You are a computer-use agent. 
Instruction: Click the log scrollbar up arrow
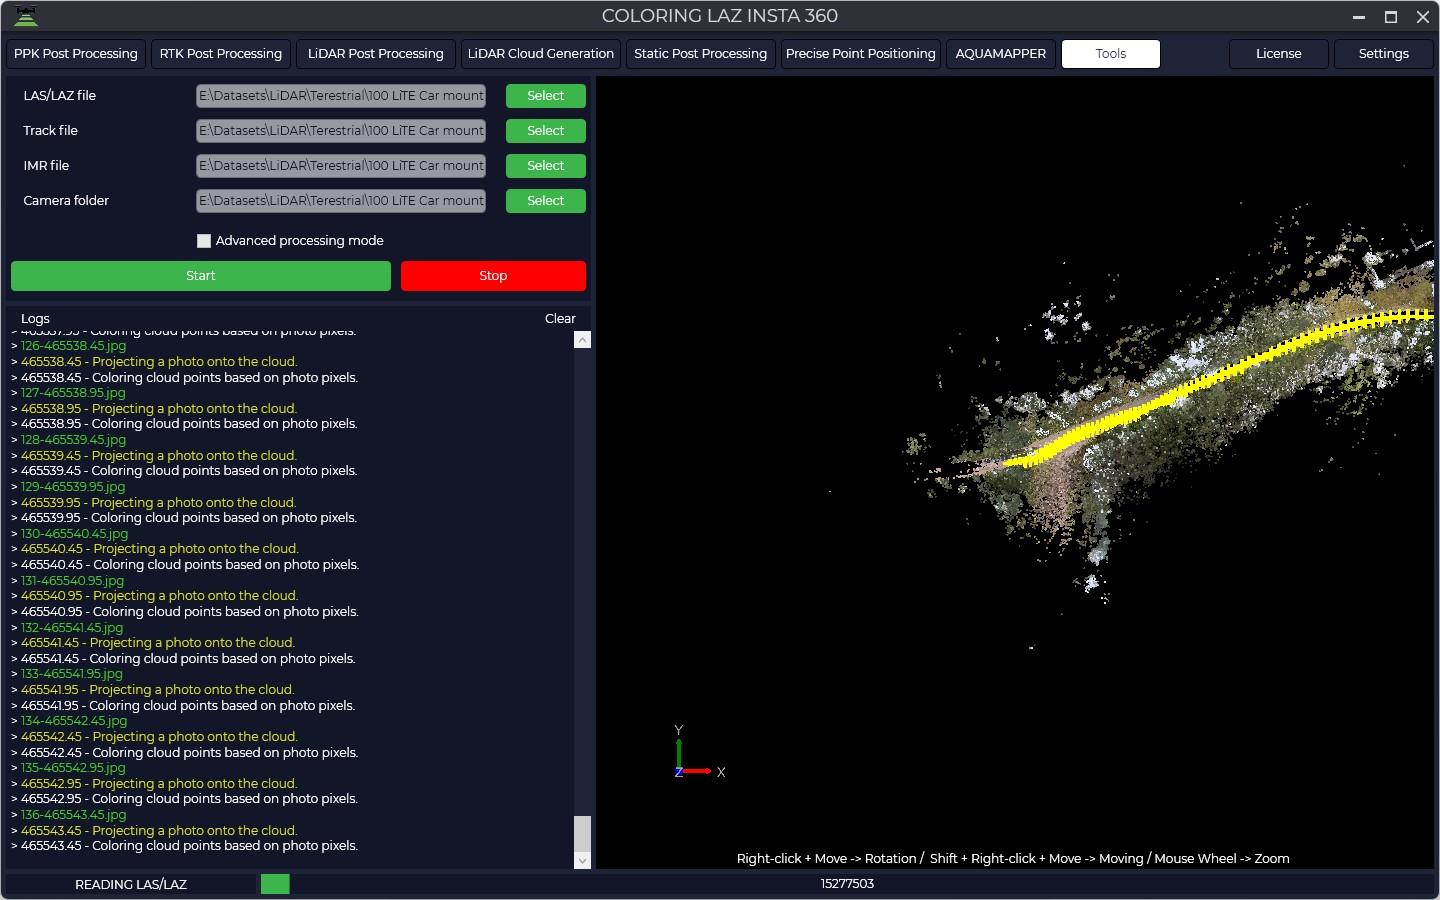click(x=582, y=340)
